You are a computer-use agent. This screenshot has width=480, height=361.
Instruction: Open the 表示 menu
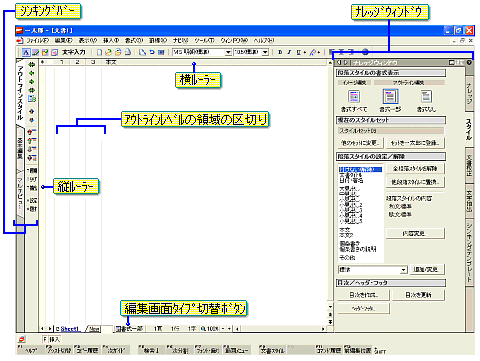coord(88,40)
